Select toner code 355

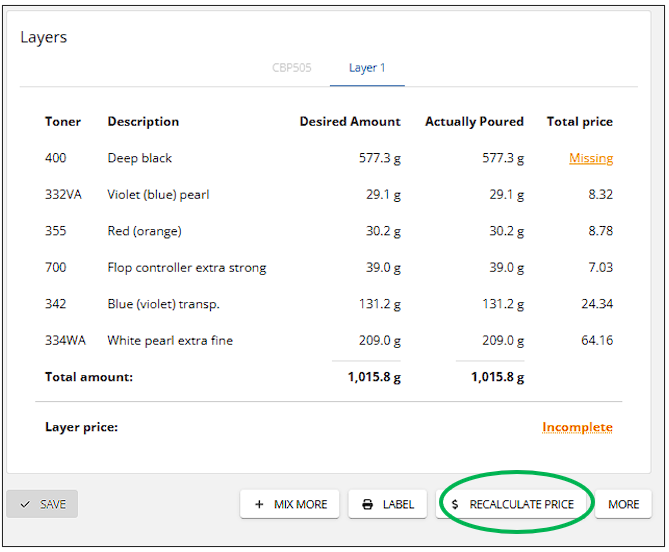point(55,231)
